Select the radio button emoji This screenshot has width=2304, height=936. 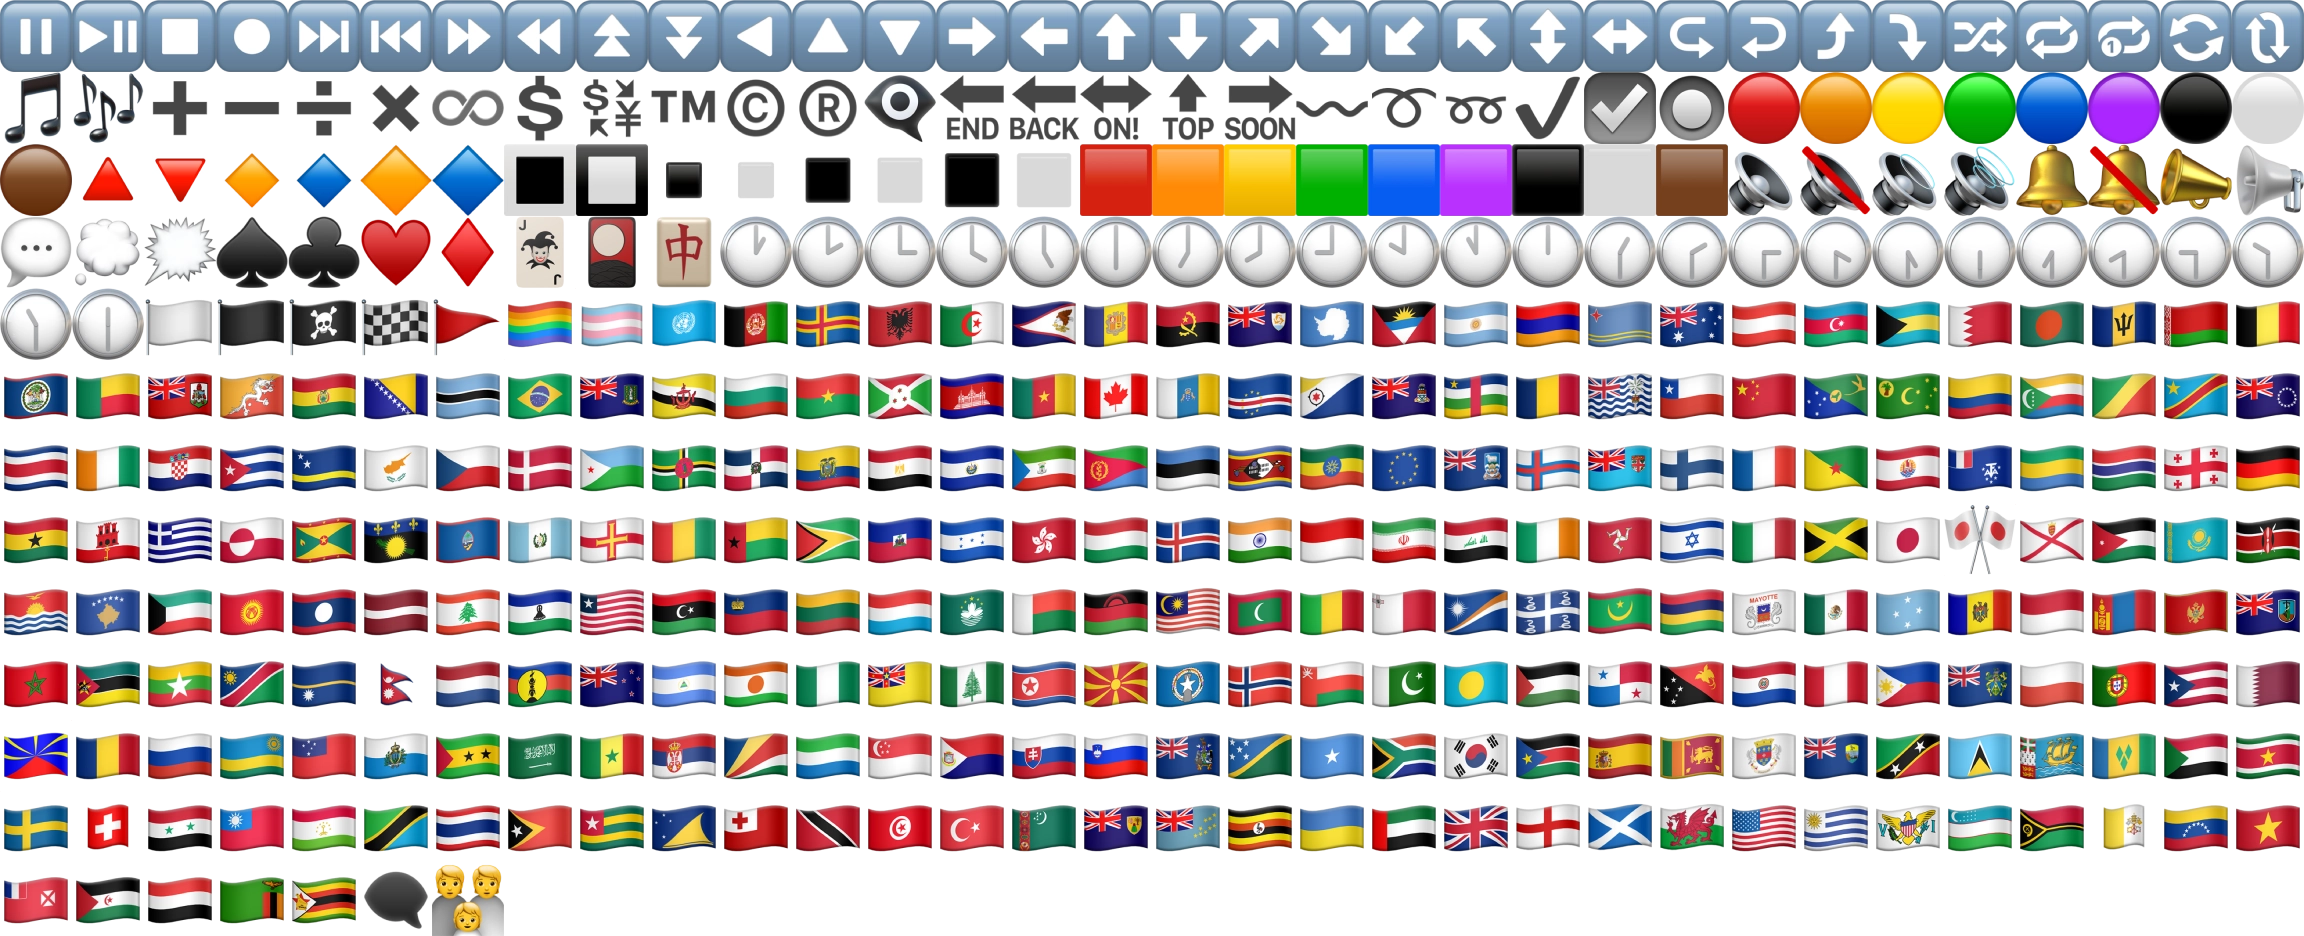click(1692, 108)
